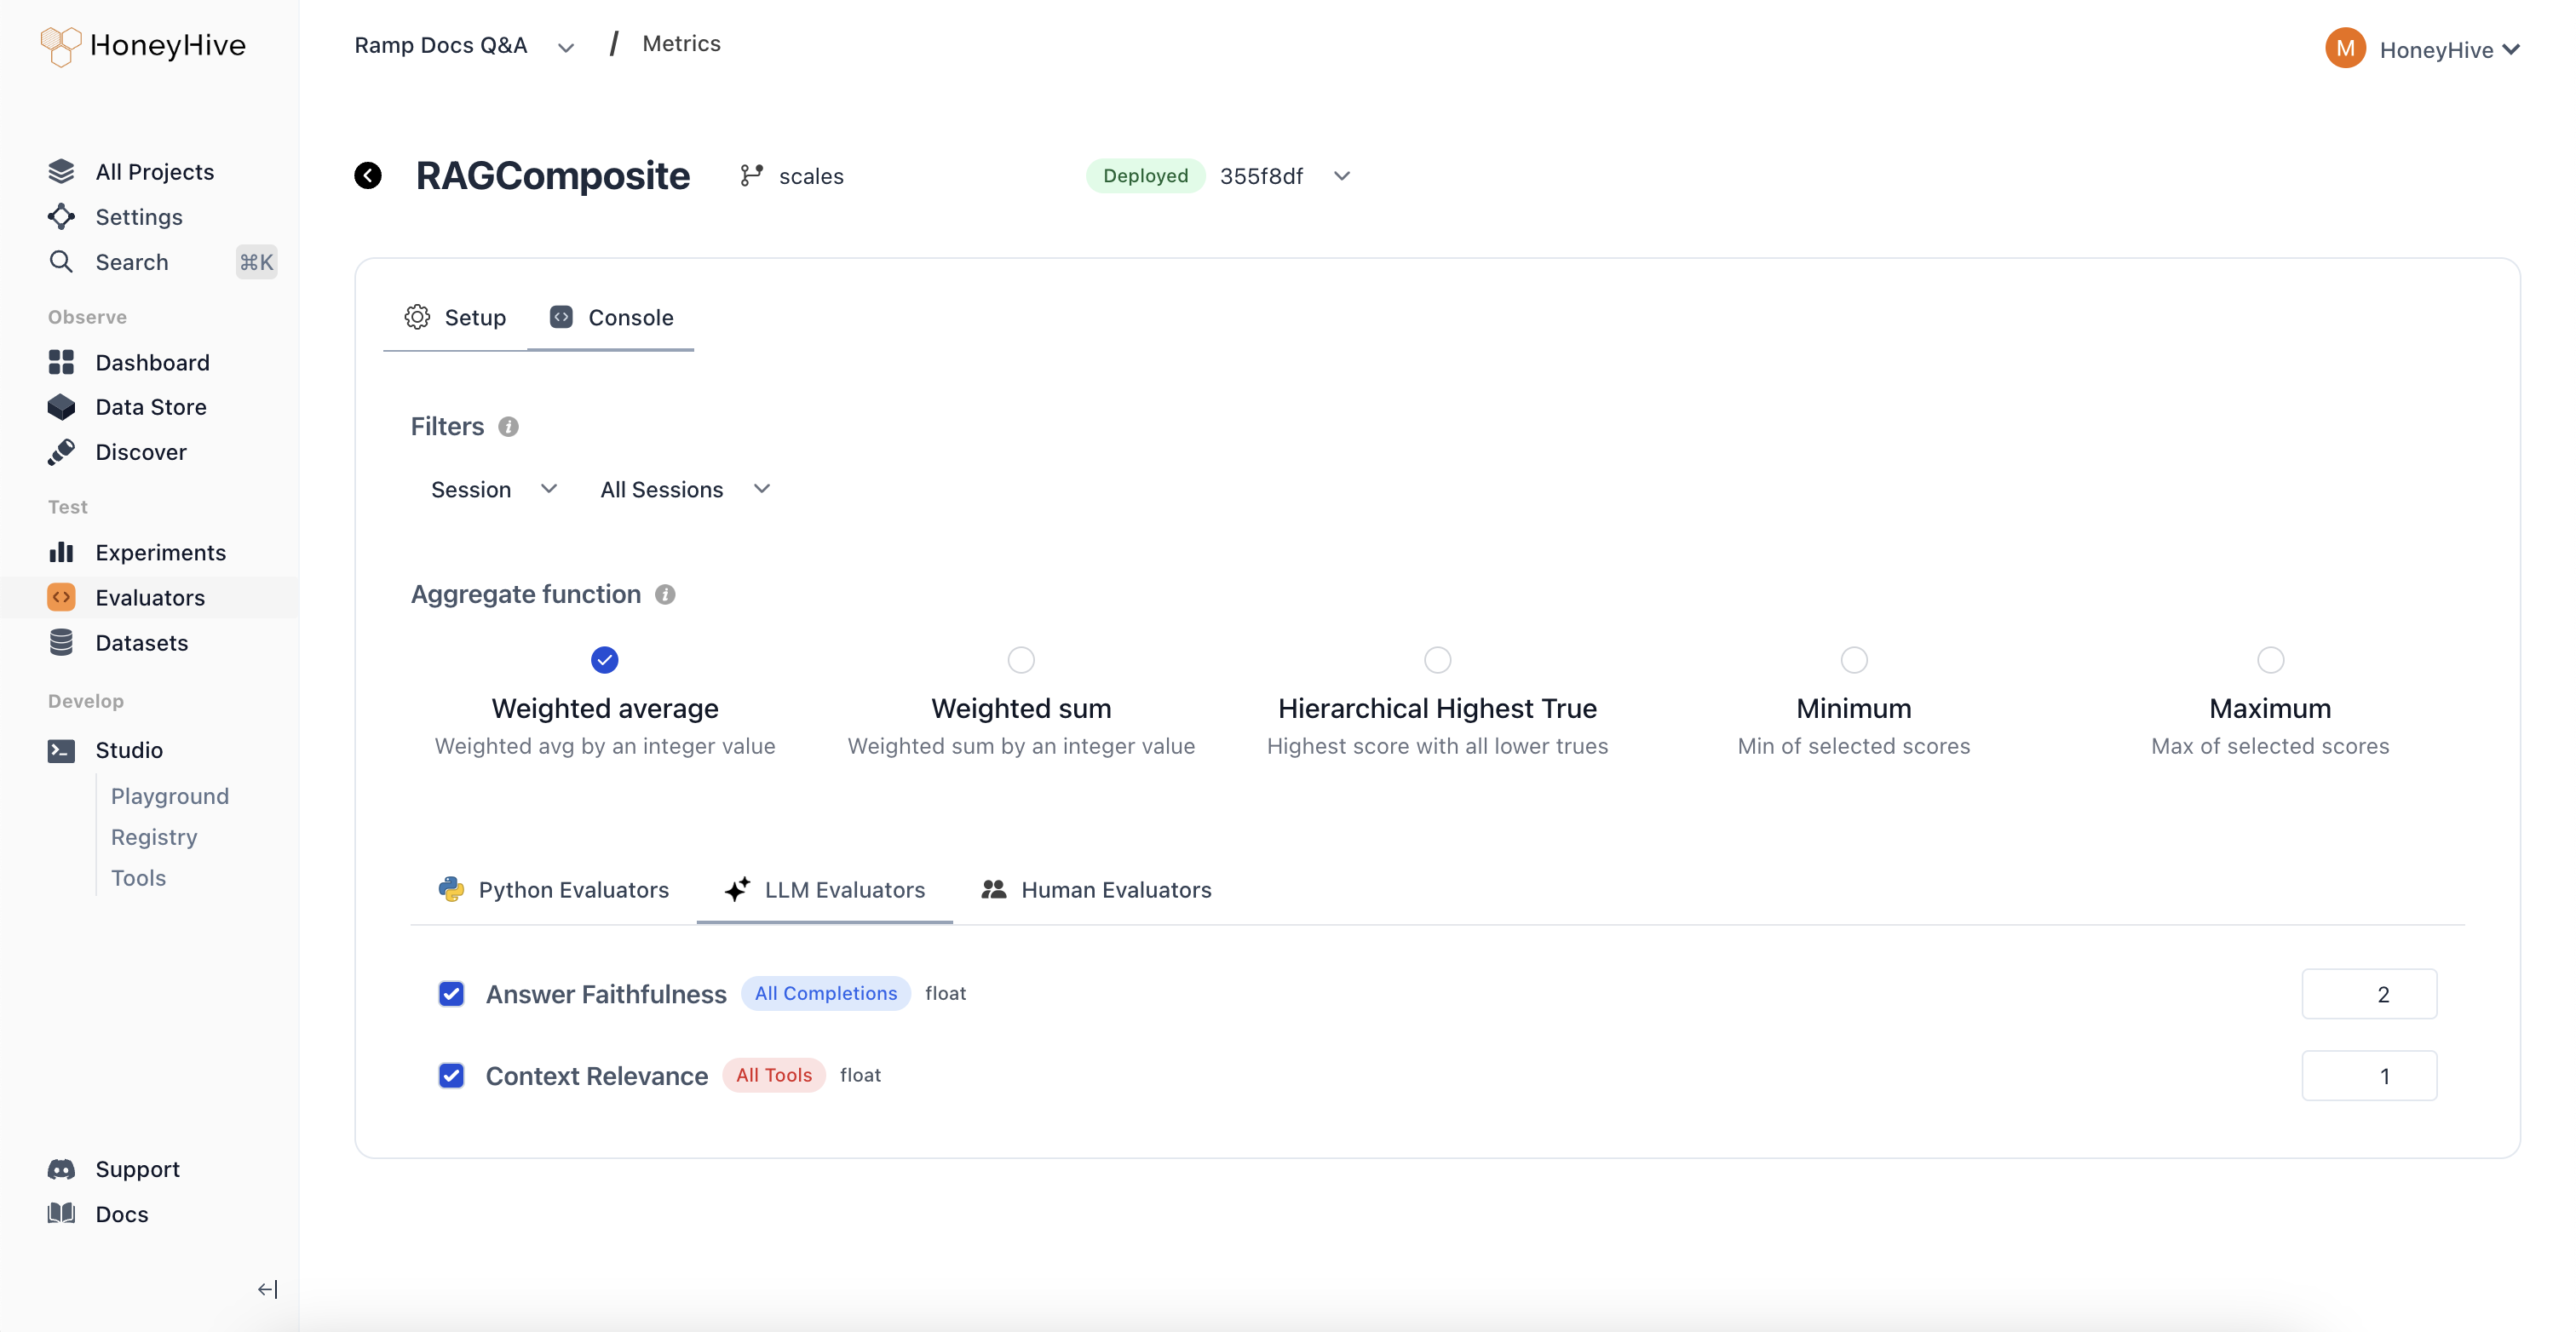Collapse the sidebar with the arrow icon
The height and width of the screenshot is (1332, 2576).
coord(267,1289)
